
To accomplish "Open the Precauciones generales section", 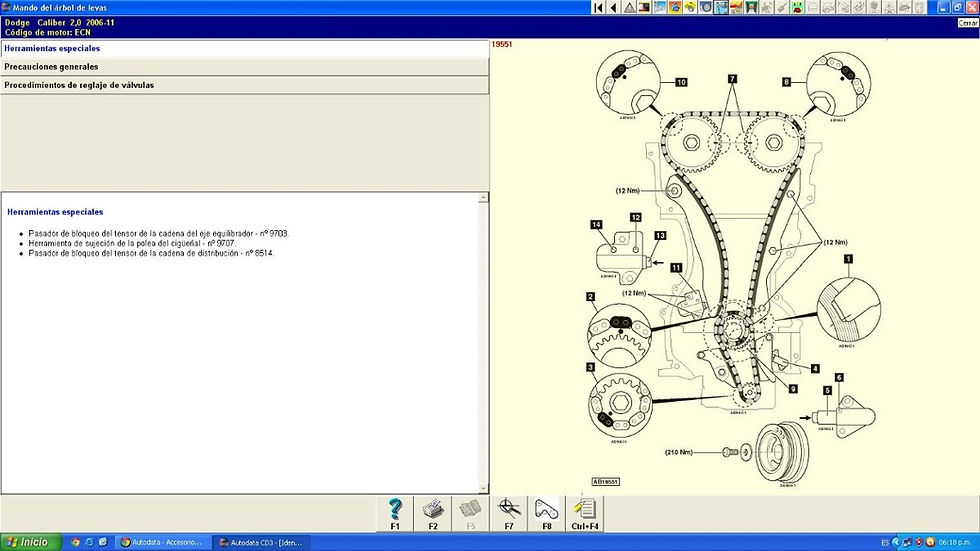I will click(244, 66).
